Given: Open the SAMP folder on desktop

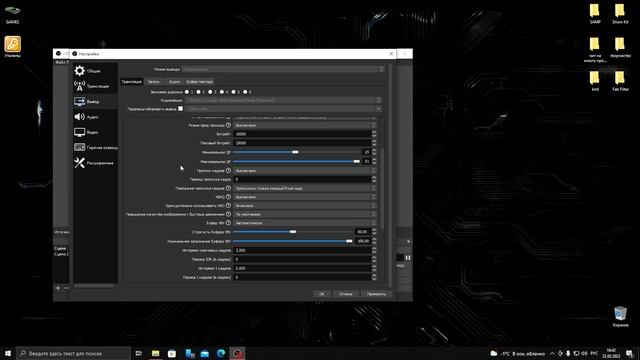Looking at the screenshot, I should tap(595, 14).
